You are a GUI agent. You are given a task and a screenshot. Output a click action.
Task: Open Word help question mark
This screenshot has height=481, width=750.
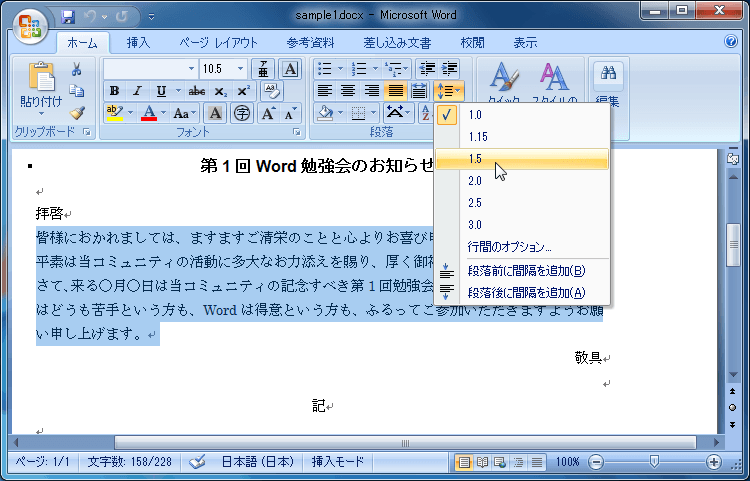point(731,42)
